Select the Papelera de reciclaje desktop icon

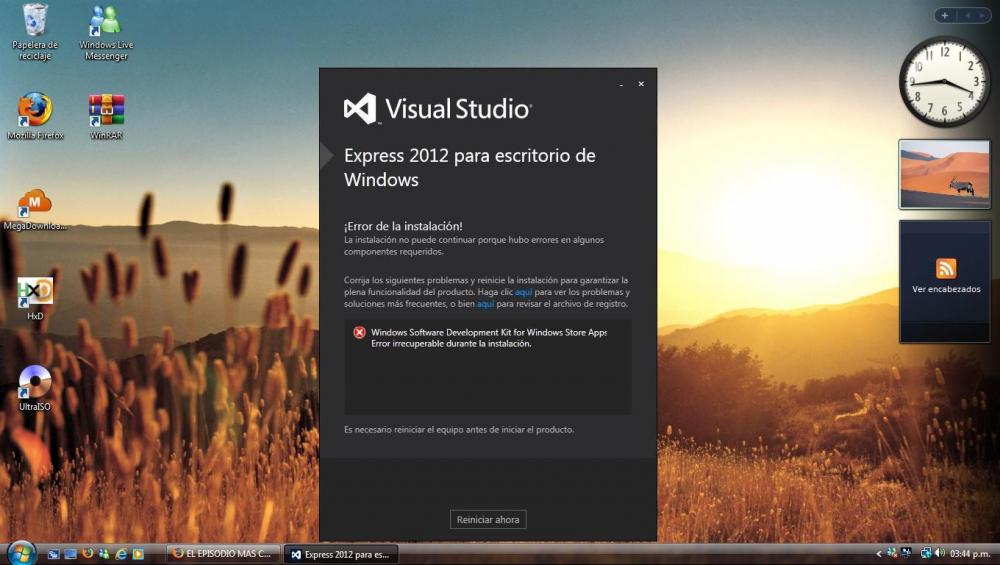pyautogui.click(x=34, y=32)
